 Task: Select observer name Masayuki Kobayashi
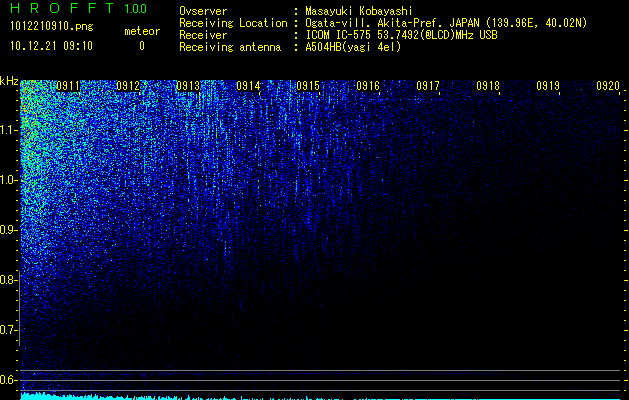coord(359,11)
